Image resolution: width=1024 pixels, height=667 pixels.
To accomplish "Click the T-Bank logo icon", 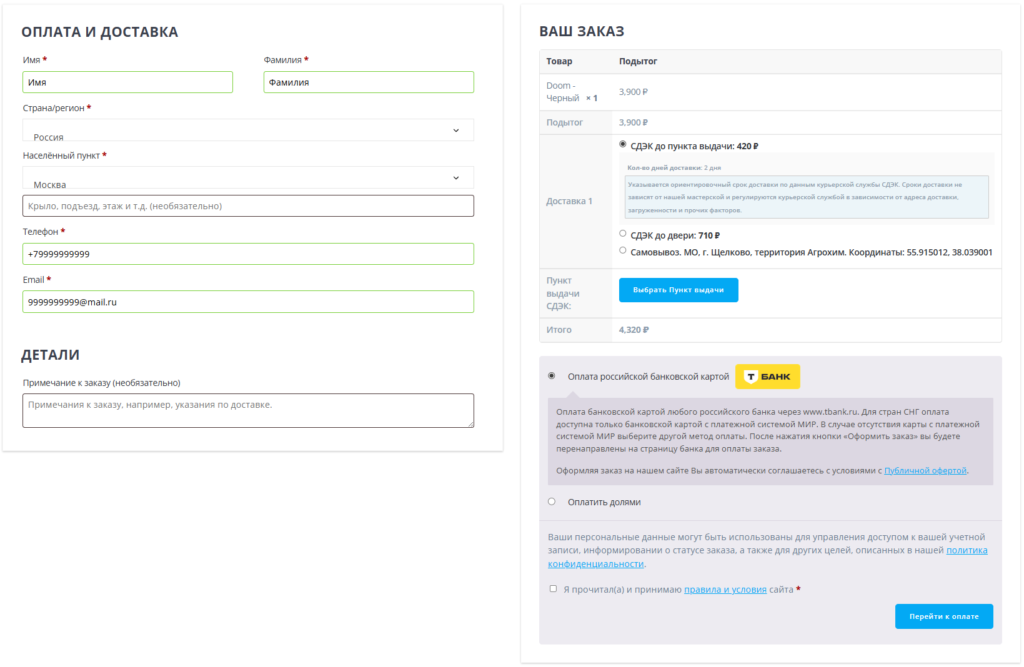I will tap(767, 377).
